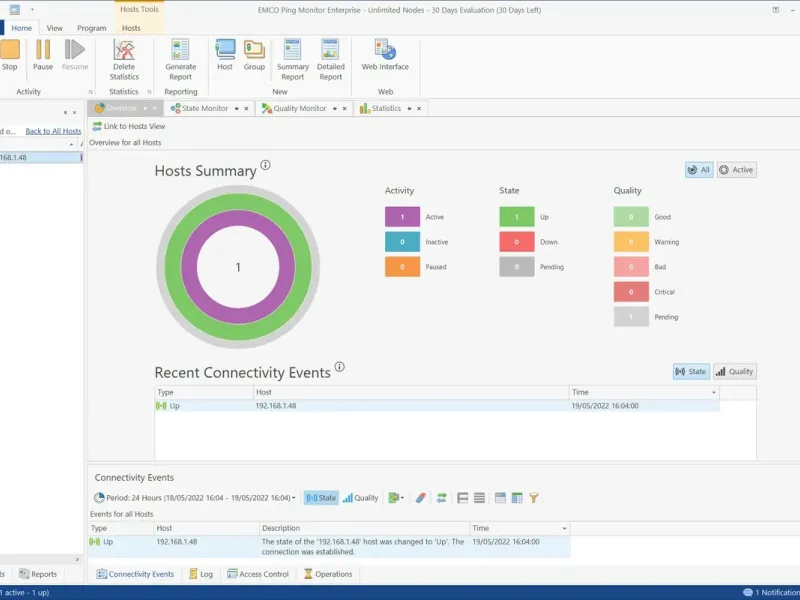This screenshot has height=600, width=800.
Task: Click the first window-style view icon beside the green table icon
Action: (501, 498)
